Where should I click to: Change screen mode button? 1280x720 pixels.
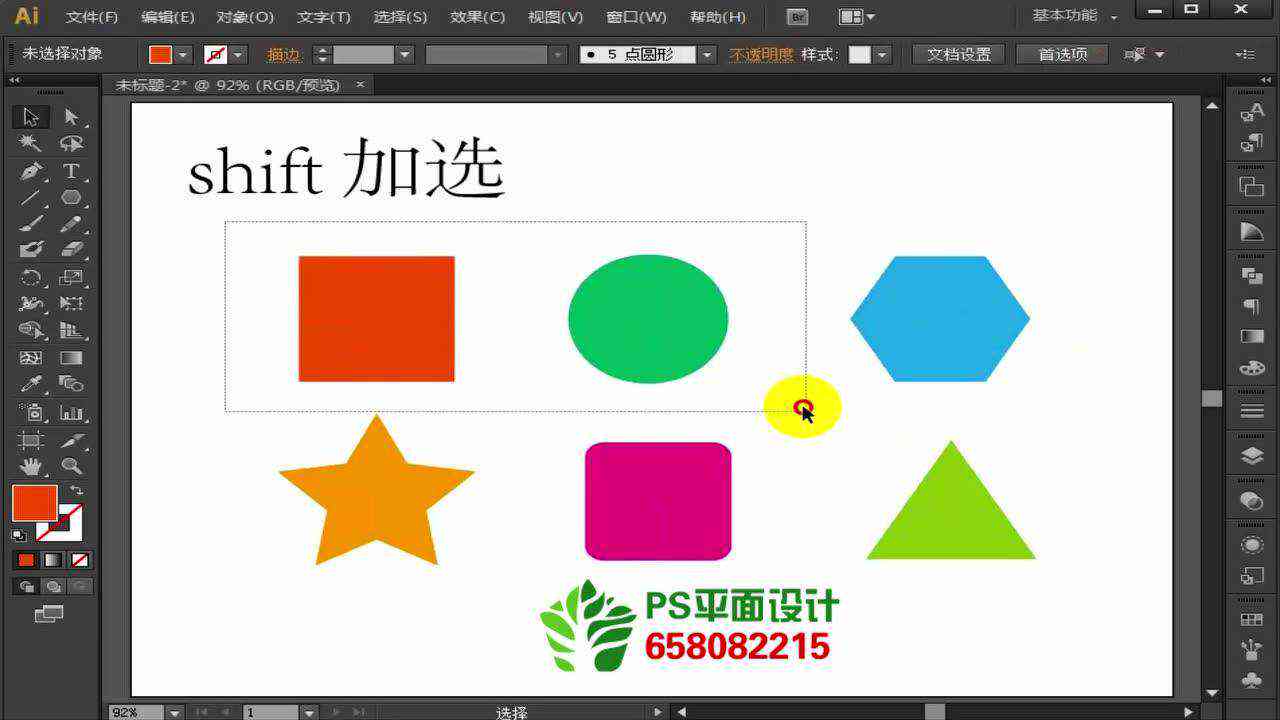[48, 614]
